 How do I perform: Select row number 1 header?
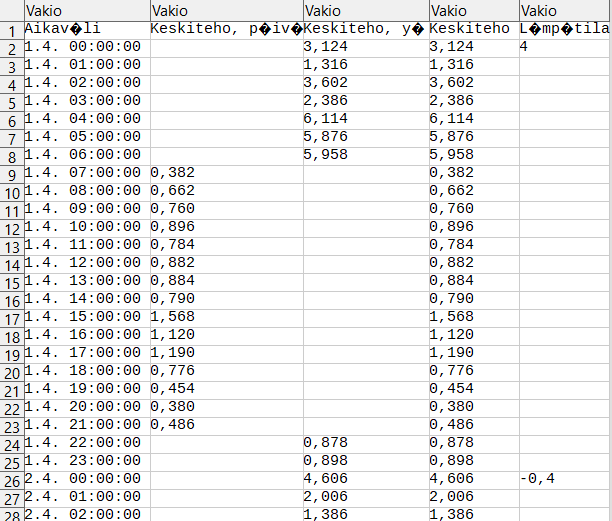pos(11,30)
